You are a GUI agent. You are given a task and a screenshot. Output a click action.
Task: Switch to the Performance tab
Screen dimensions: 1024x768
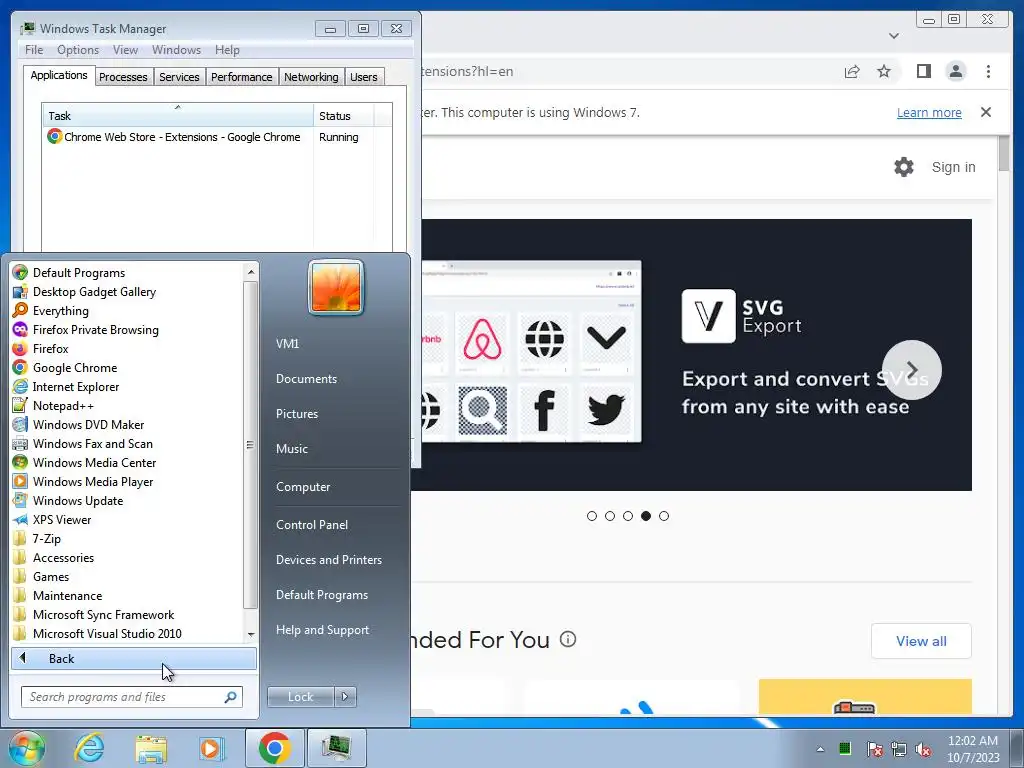[241, 76]
